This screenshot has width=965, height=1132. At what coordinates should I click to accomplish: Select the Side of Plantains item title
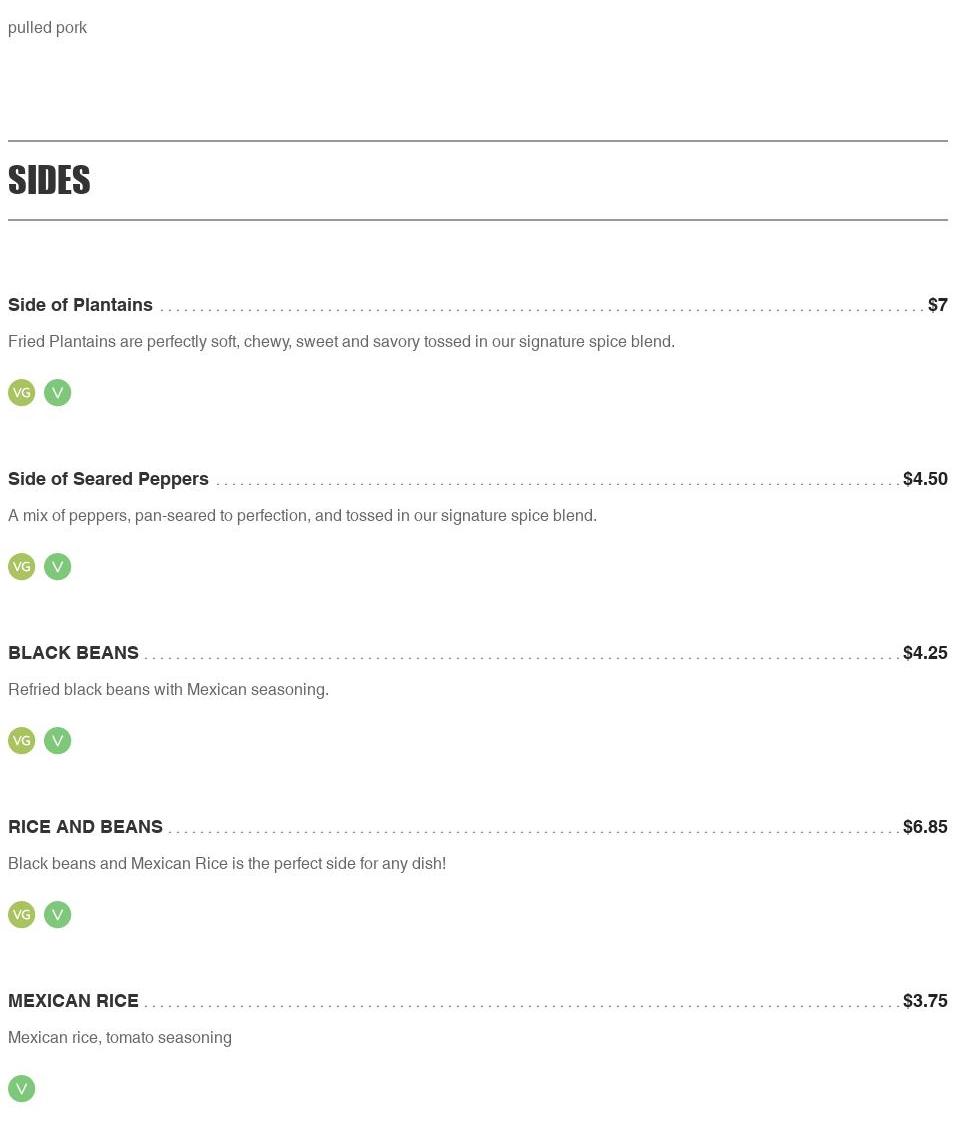[x=80, y=305]
